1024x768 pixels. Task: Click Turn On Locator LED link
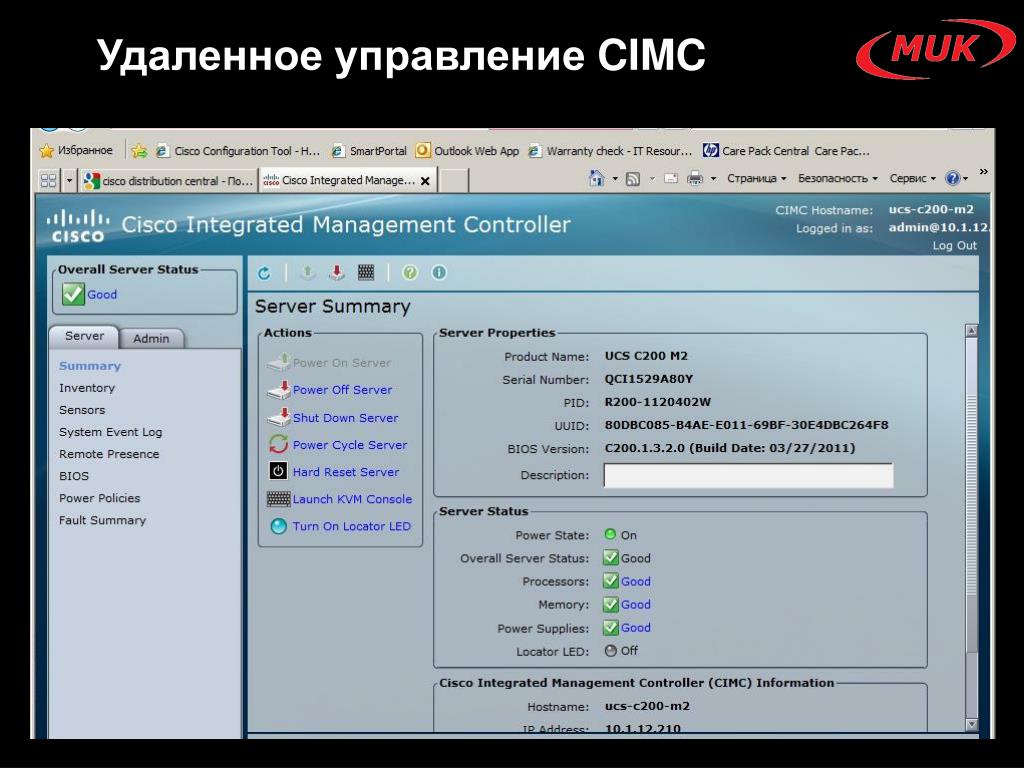pos(351,526)
